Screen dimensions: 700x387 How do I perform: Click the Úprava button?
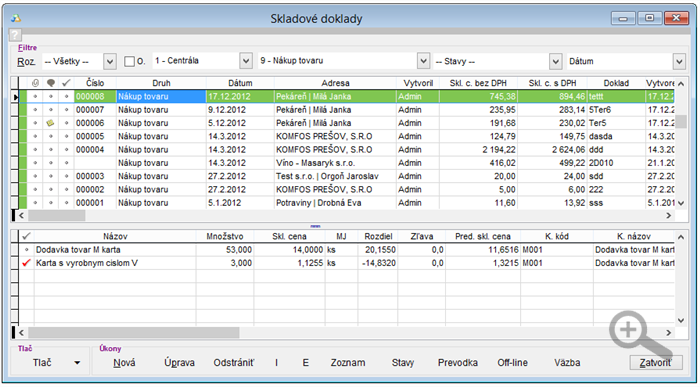click(179, 363)
